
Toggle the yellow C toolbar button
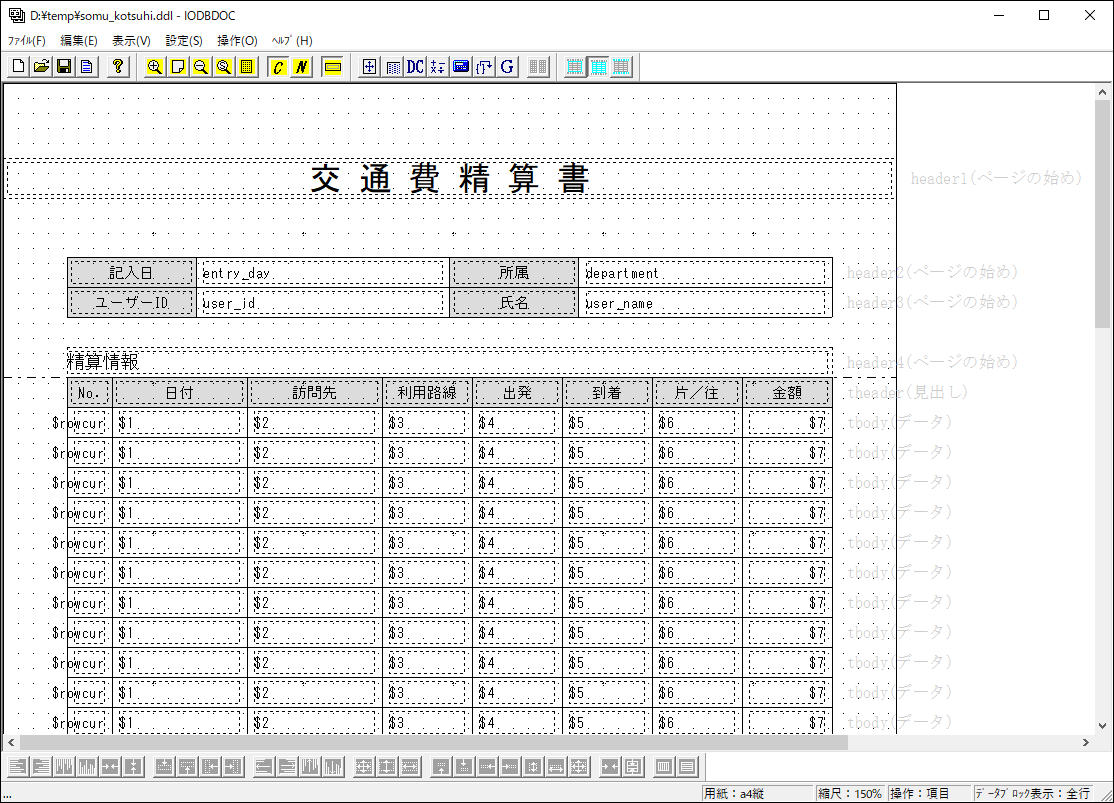278,67
